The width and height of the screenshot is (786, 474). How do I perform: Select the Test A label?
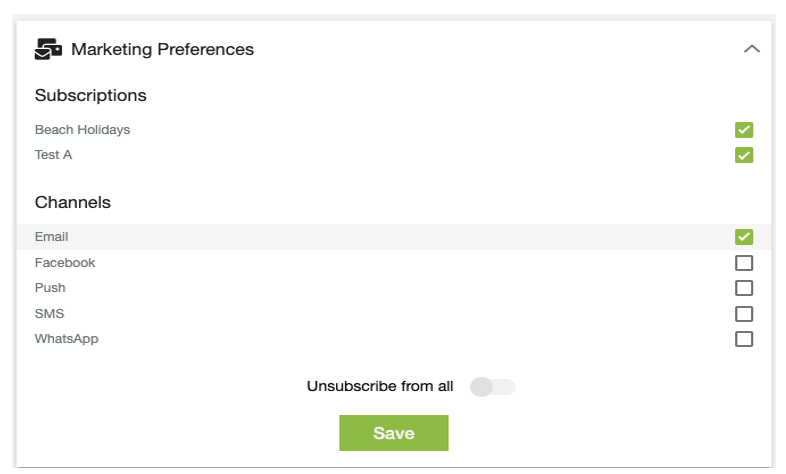pyautogui.click(x=53, y=155)
